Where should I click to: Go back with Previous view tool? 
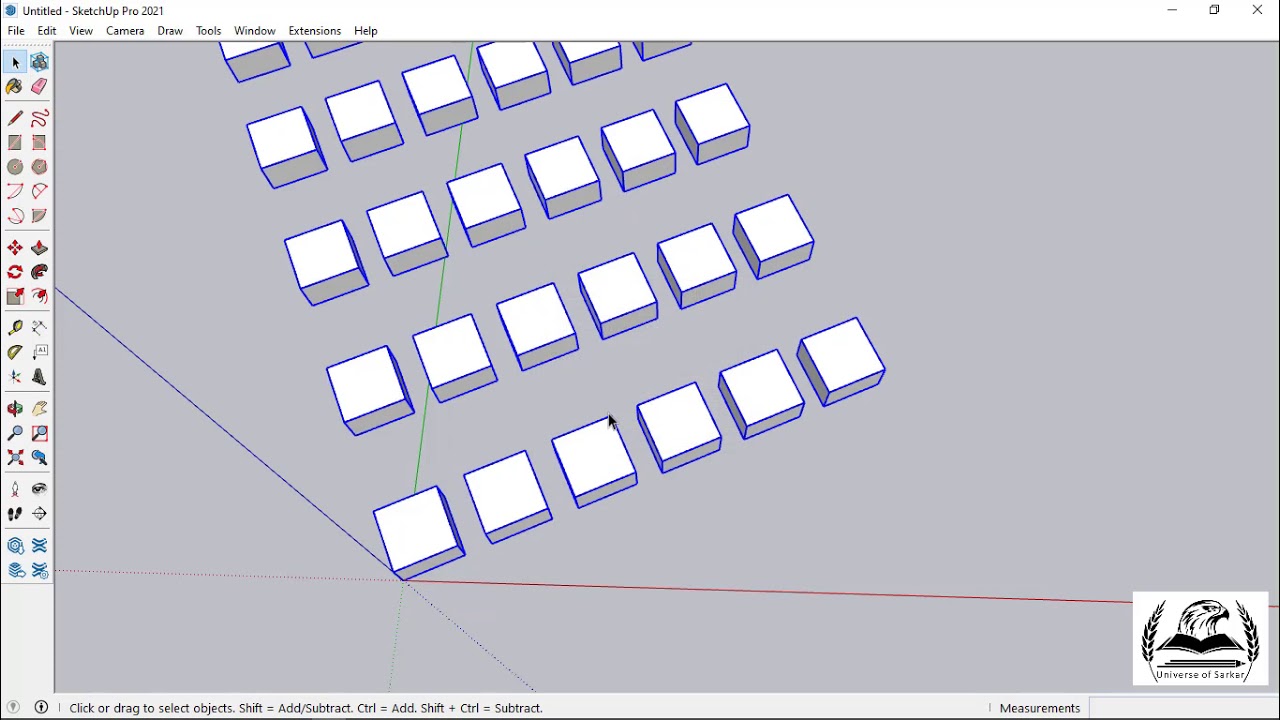[39, 457]
